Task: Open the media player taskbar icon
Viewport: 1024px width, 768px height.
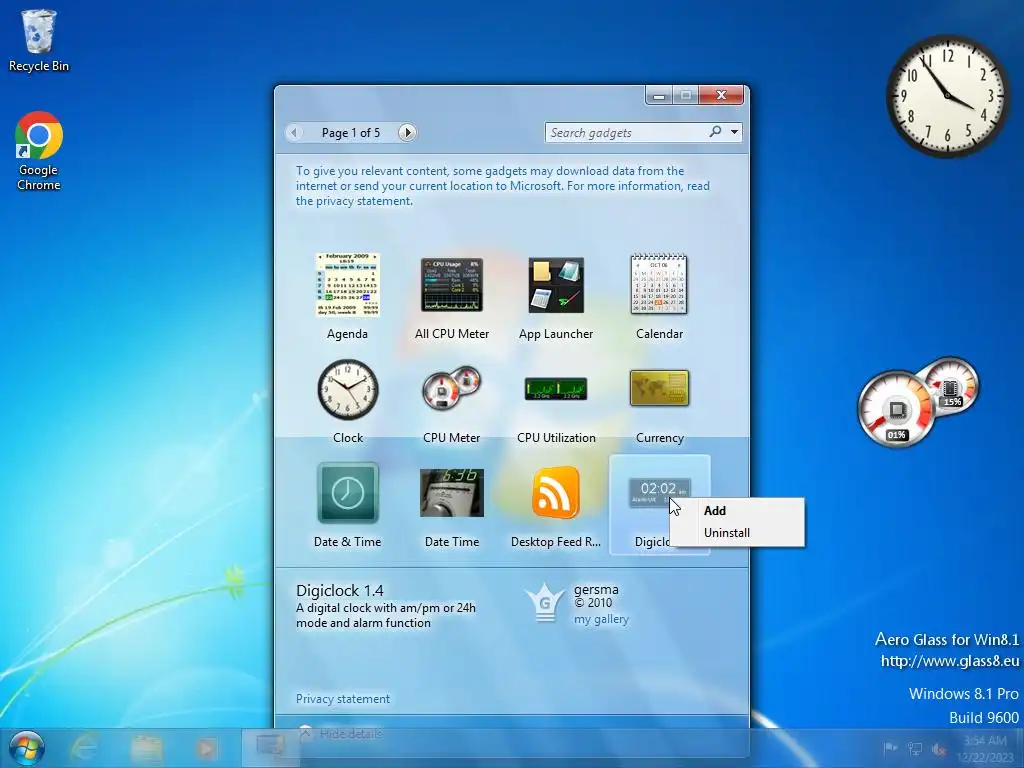Action: click(206, 748)
